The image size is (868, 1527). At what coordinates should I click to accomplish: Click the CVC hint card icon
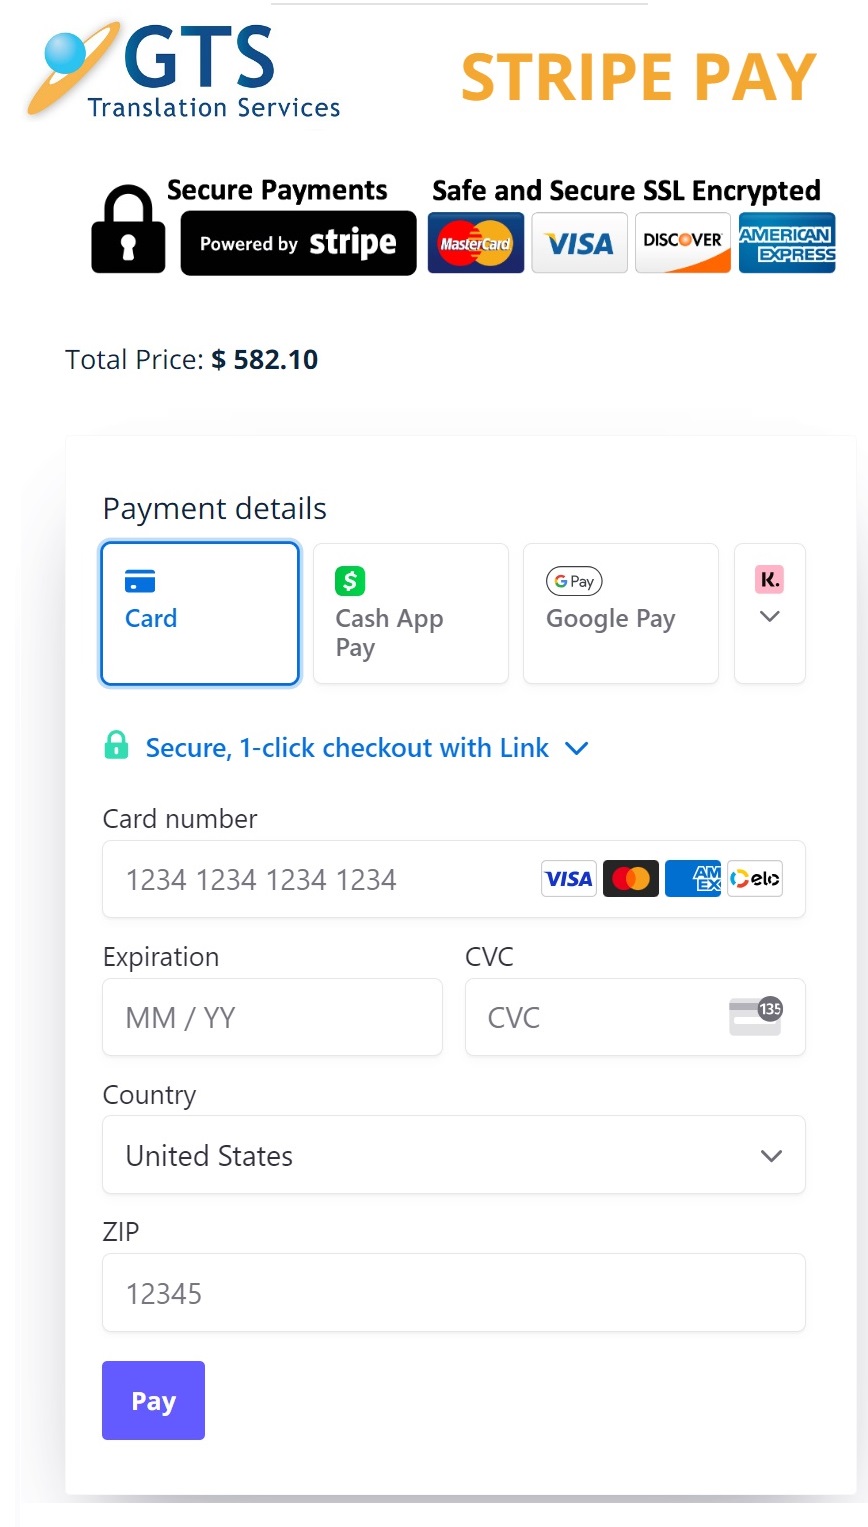[x=757, y=1017]
